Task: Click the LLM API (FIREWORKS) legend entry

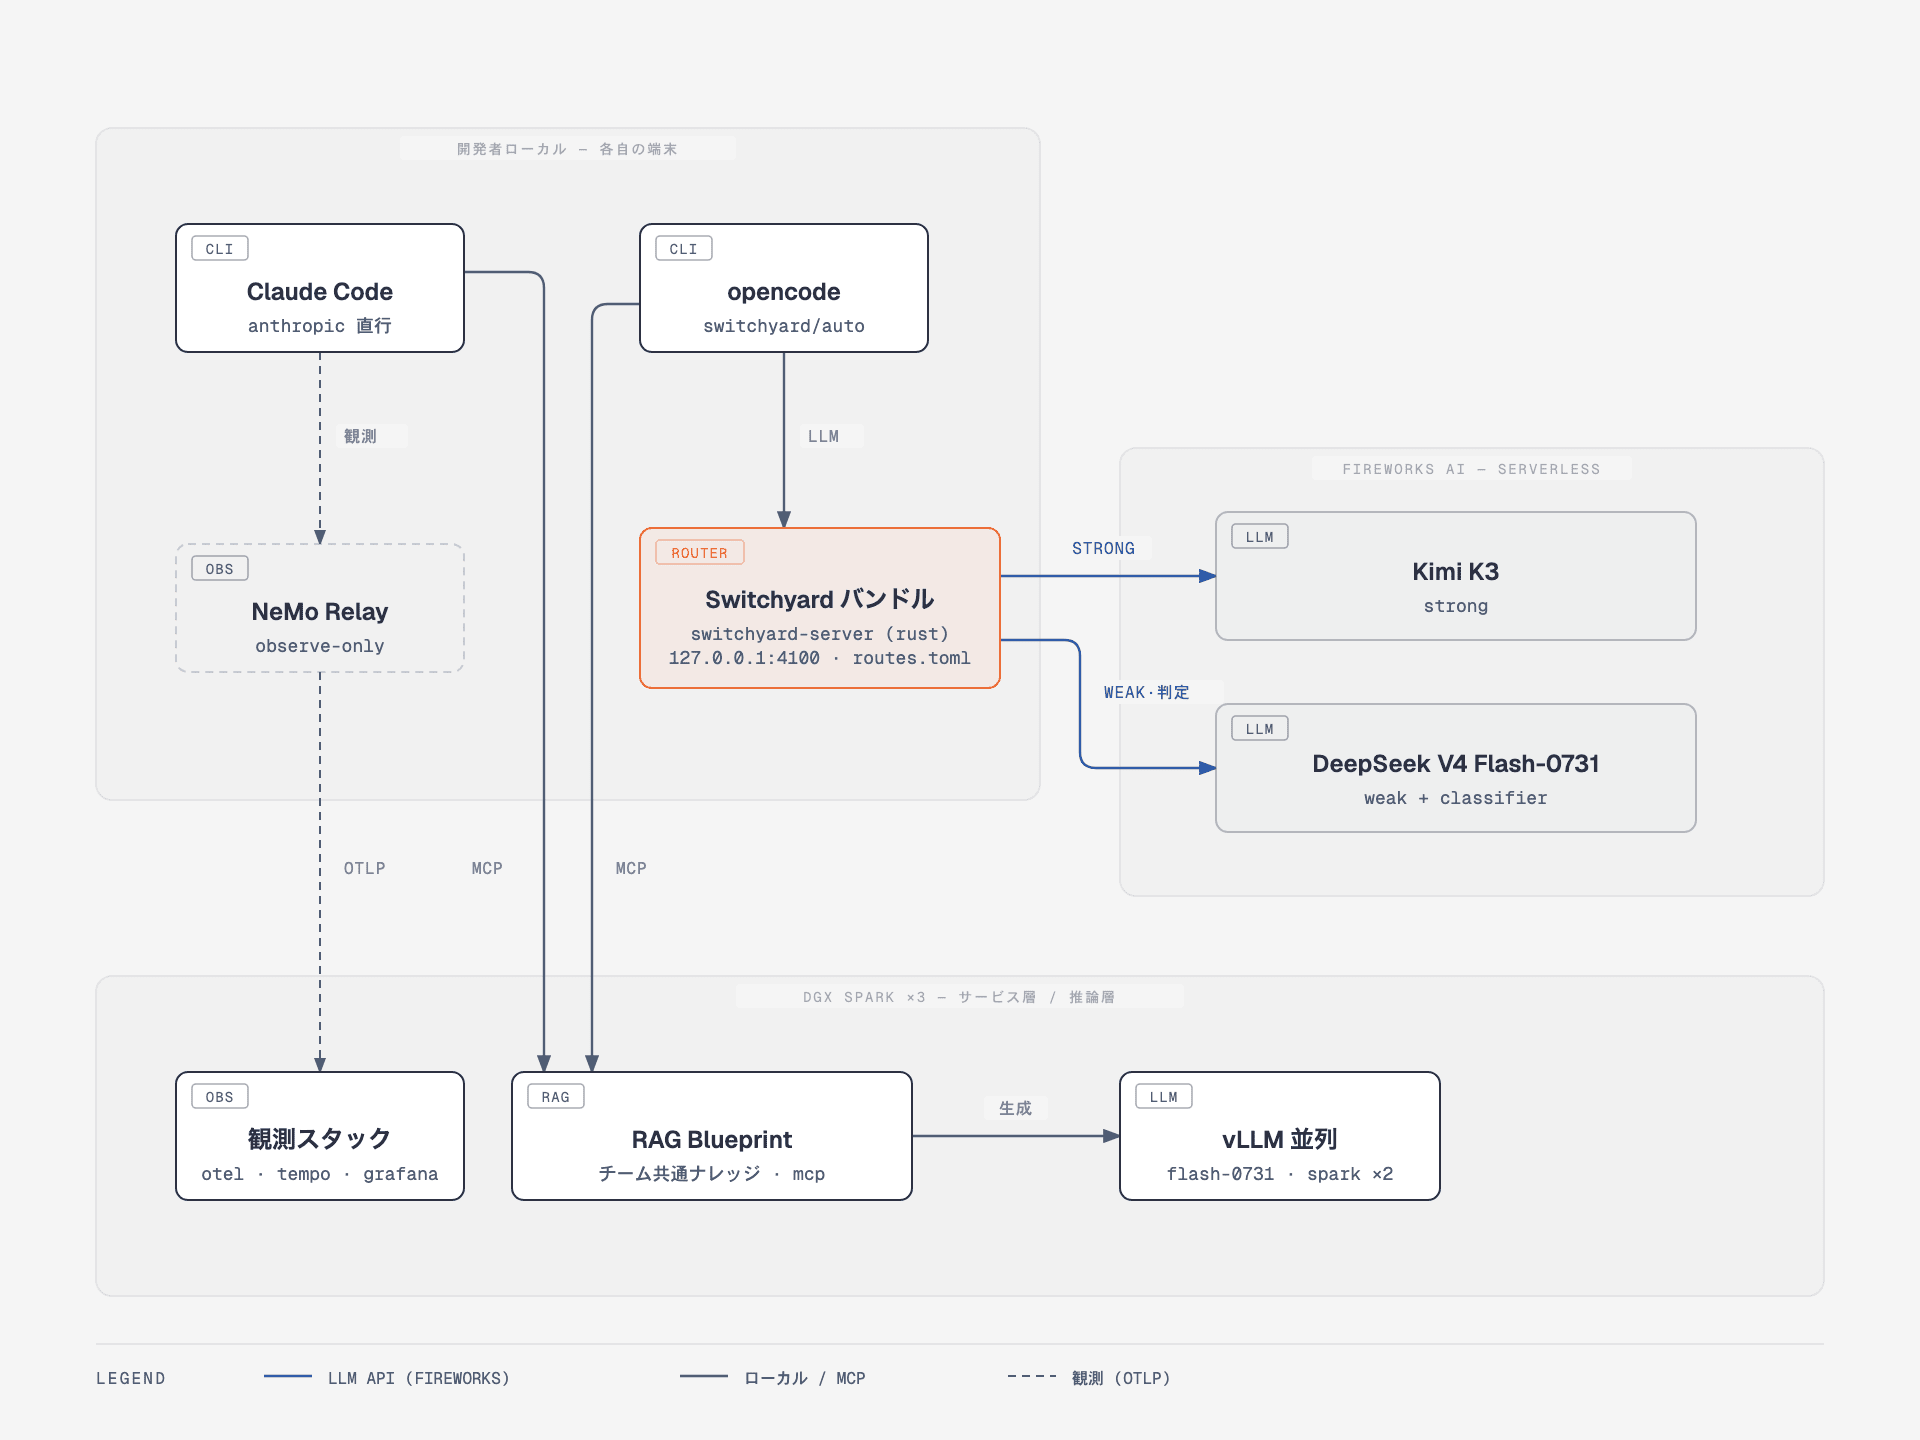Action: coord(419,1378)
